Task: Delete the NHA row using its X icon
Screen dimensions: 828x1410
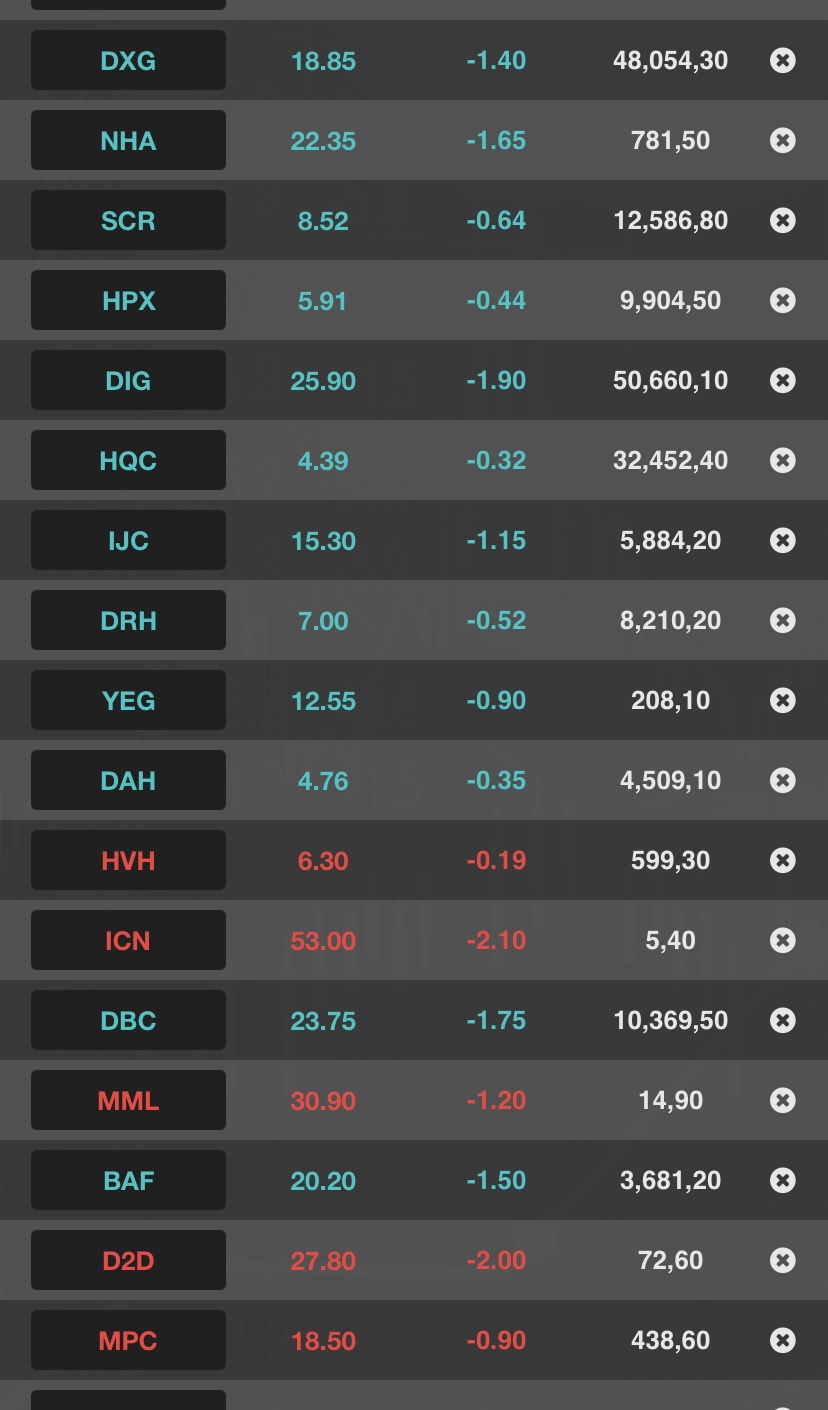Action: 783,141
